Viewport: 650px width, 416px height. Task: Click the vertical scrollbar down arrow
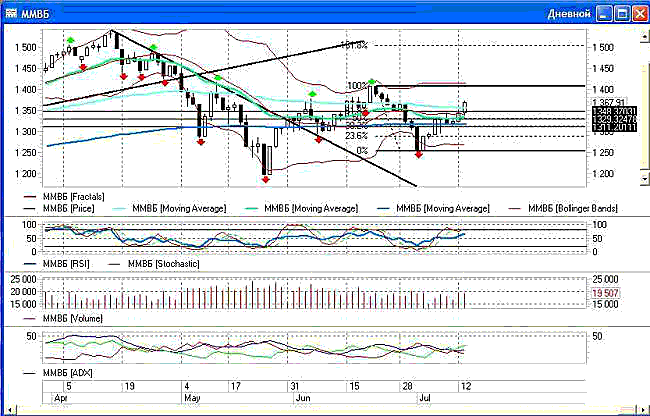(x=645, y=179)
